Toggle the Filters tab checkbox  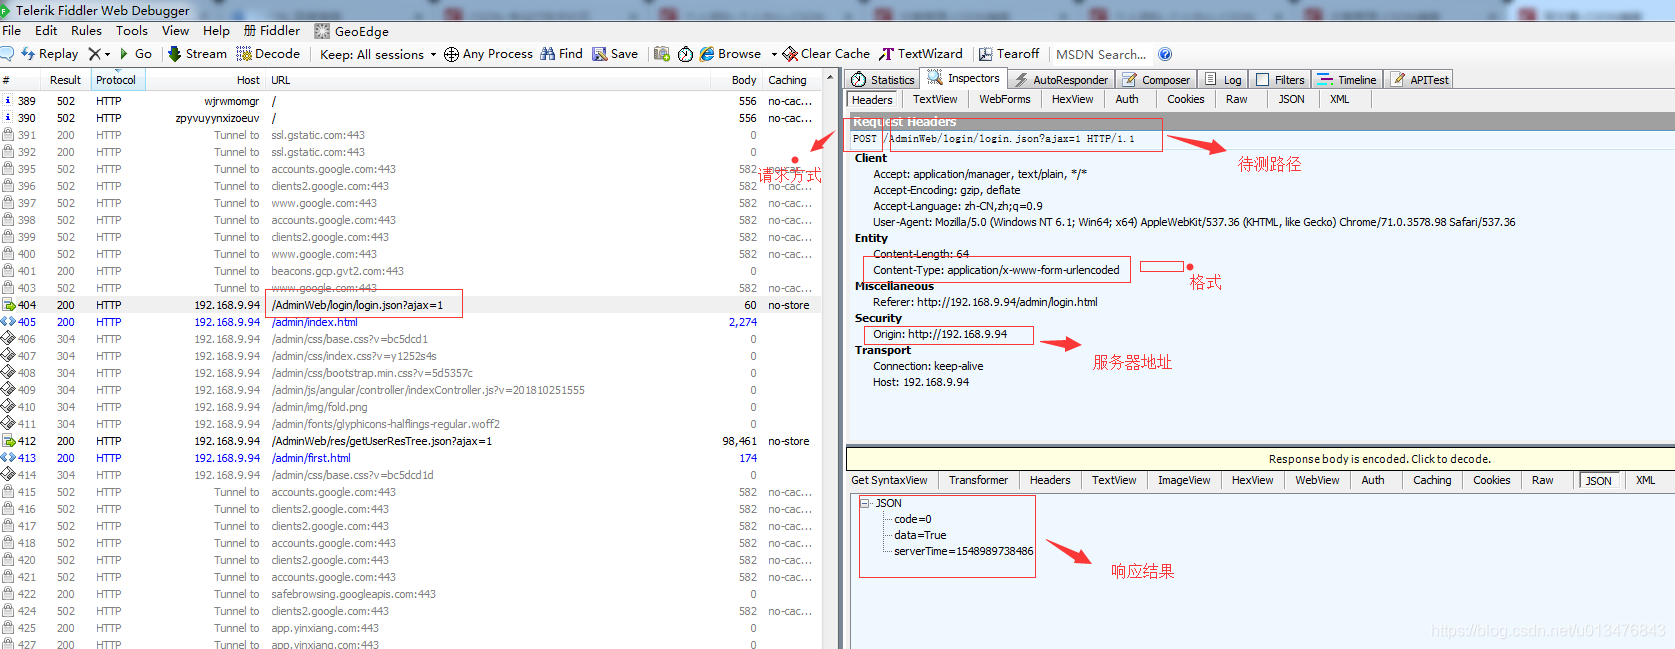pyautogui.click(x=1263, y=80)
